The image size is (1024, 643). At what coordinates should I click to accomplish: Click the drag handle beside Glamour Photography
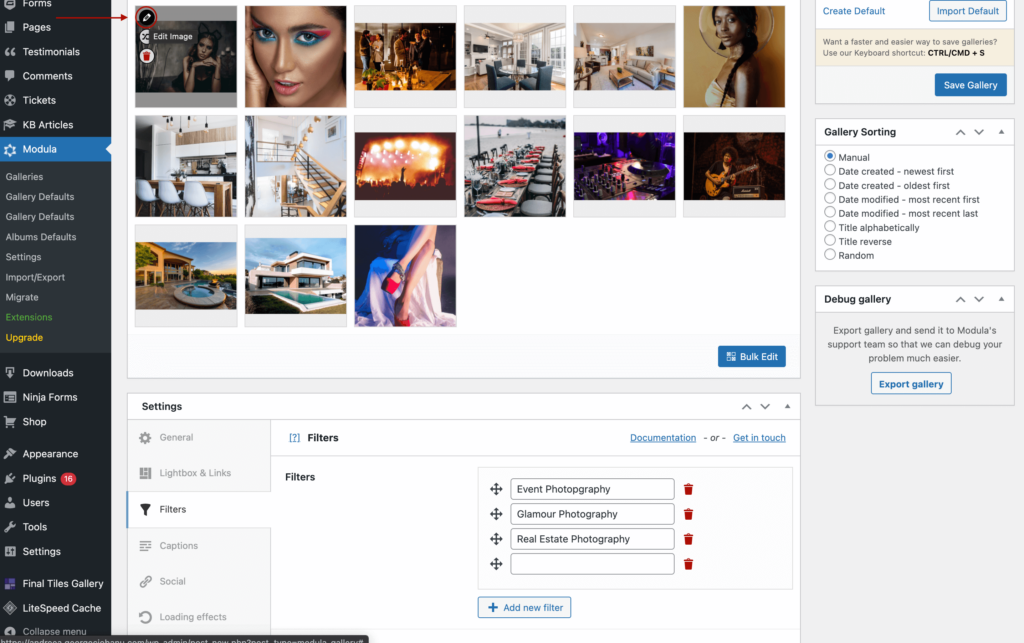[x=497, y=514]
